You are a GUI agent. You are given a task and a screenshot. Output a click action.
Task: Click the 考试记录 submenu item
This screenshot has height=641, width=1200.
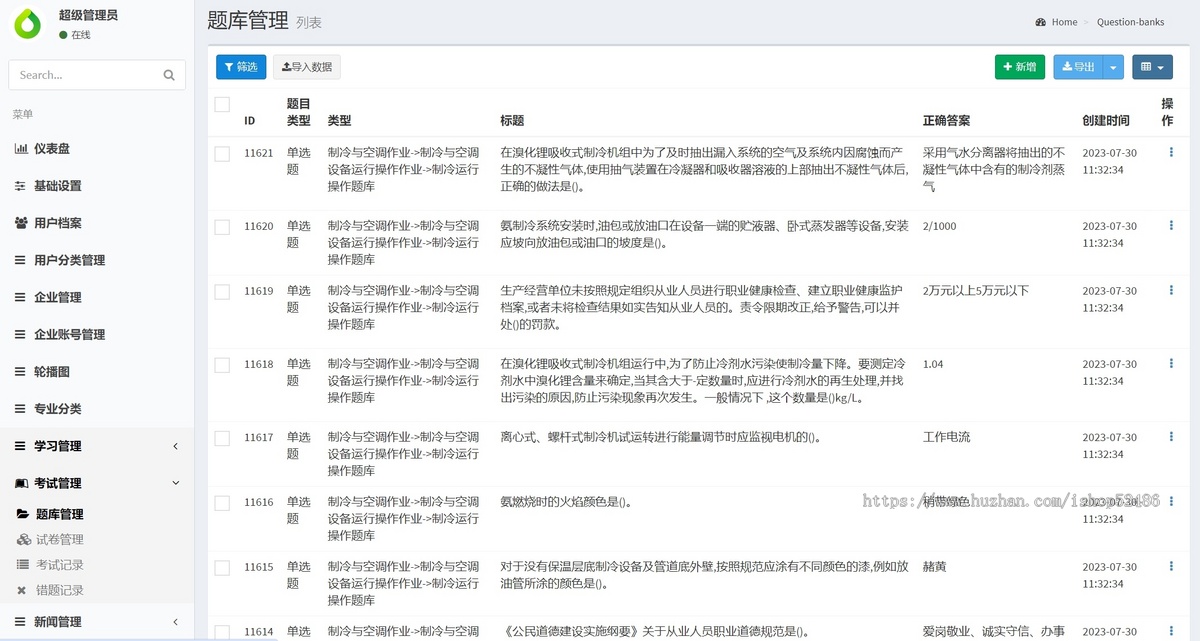[97, 565]
